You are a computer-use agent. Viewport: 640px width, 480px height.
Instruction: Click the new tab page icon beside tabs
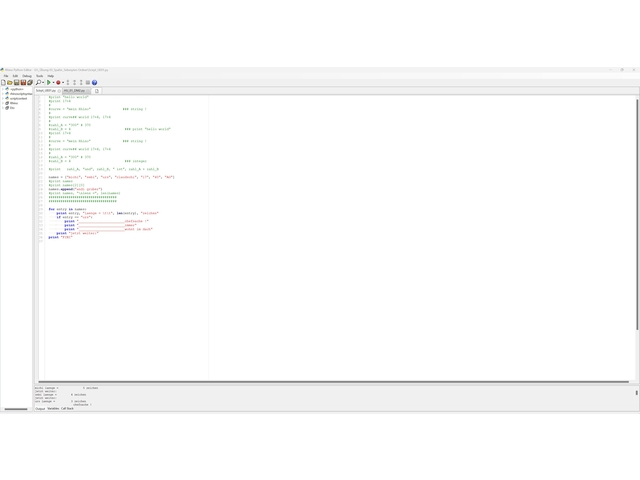tap(97, 91)
